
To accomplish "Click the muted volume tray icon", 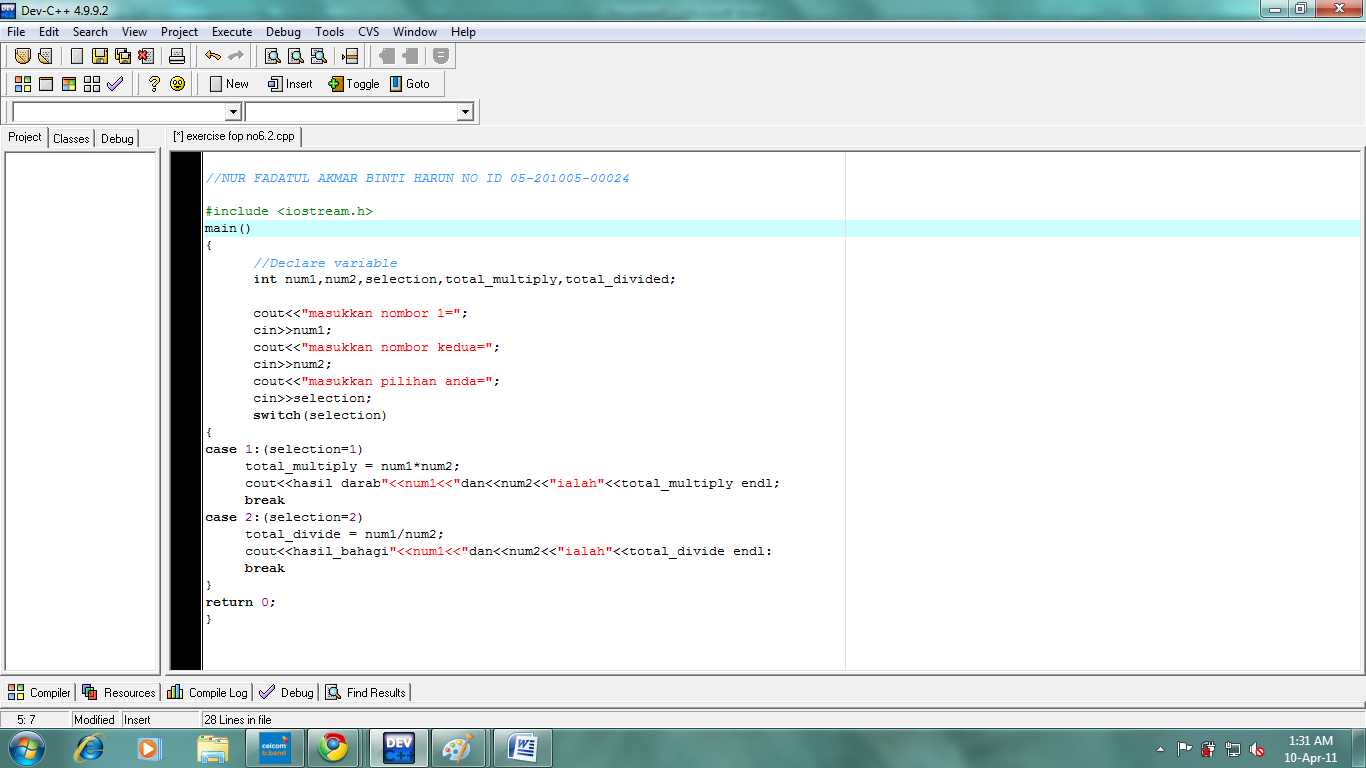I will pos(1258,749).
